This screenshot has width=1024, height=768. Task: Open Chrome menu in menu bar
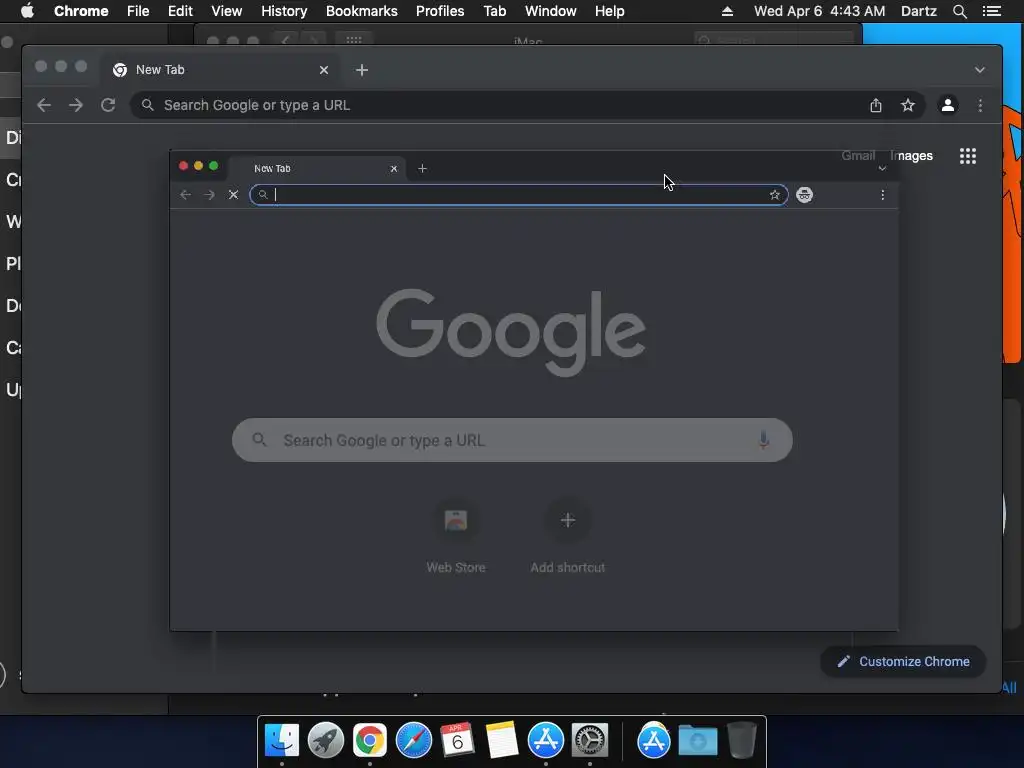(x=81, y=11)
